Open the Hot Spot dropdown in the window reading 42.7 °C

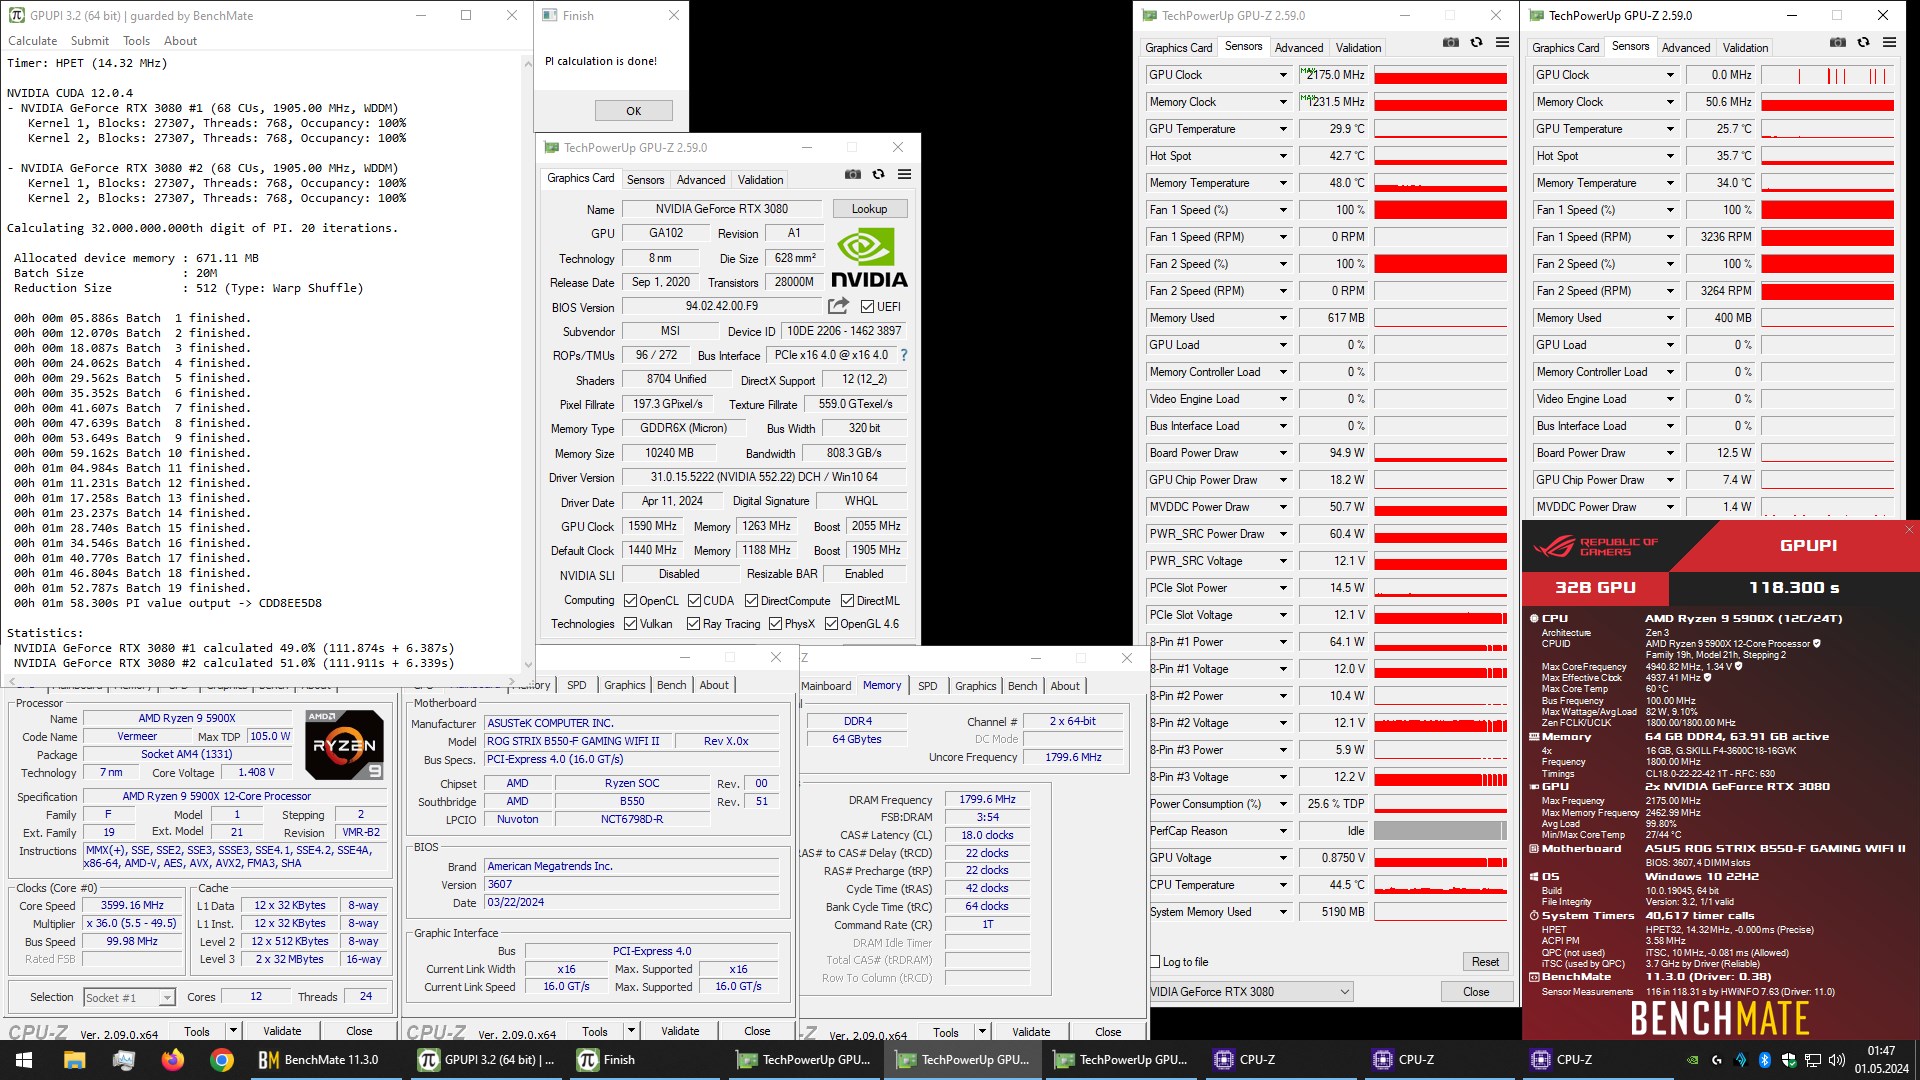click(x=1283, y=156)
